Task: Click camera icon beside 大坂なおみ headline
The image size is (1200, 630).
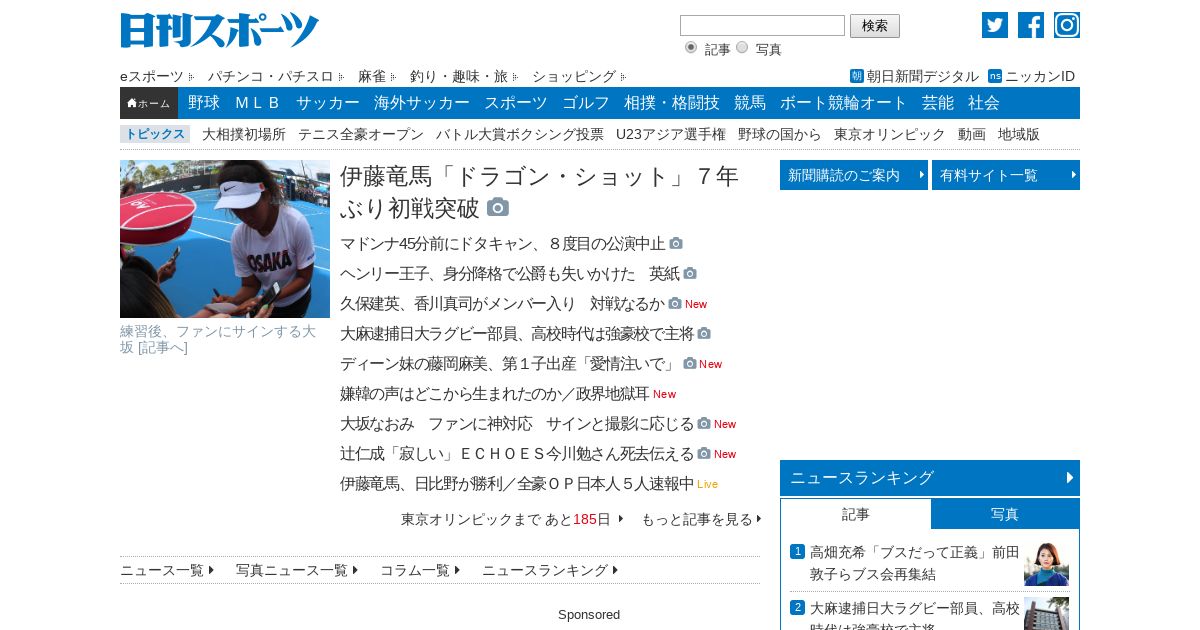Action: pyautogui.click(x=704, y=423)
